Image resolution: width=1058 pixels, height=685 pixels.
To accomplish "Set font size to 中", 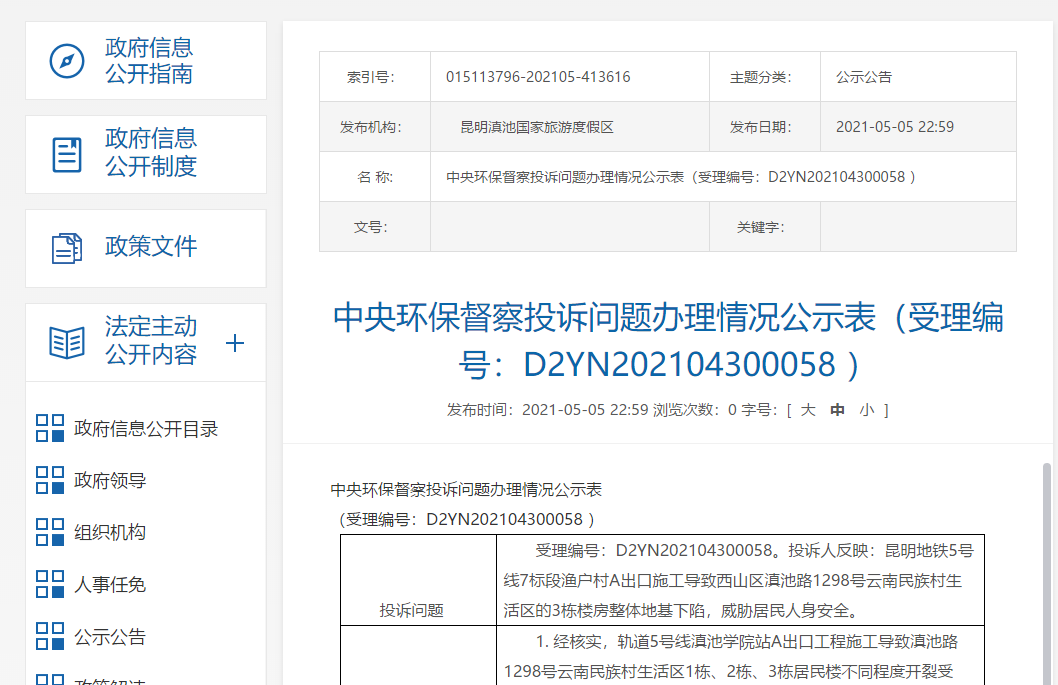I will coord(837,410).
